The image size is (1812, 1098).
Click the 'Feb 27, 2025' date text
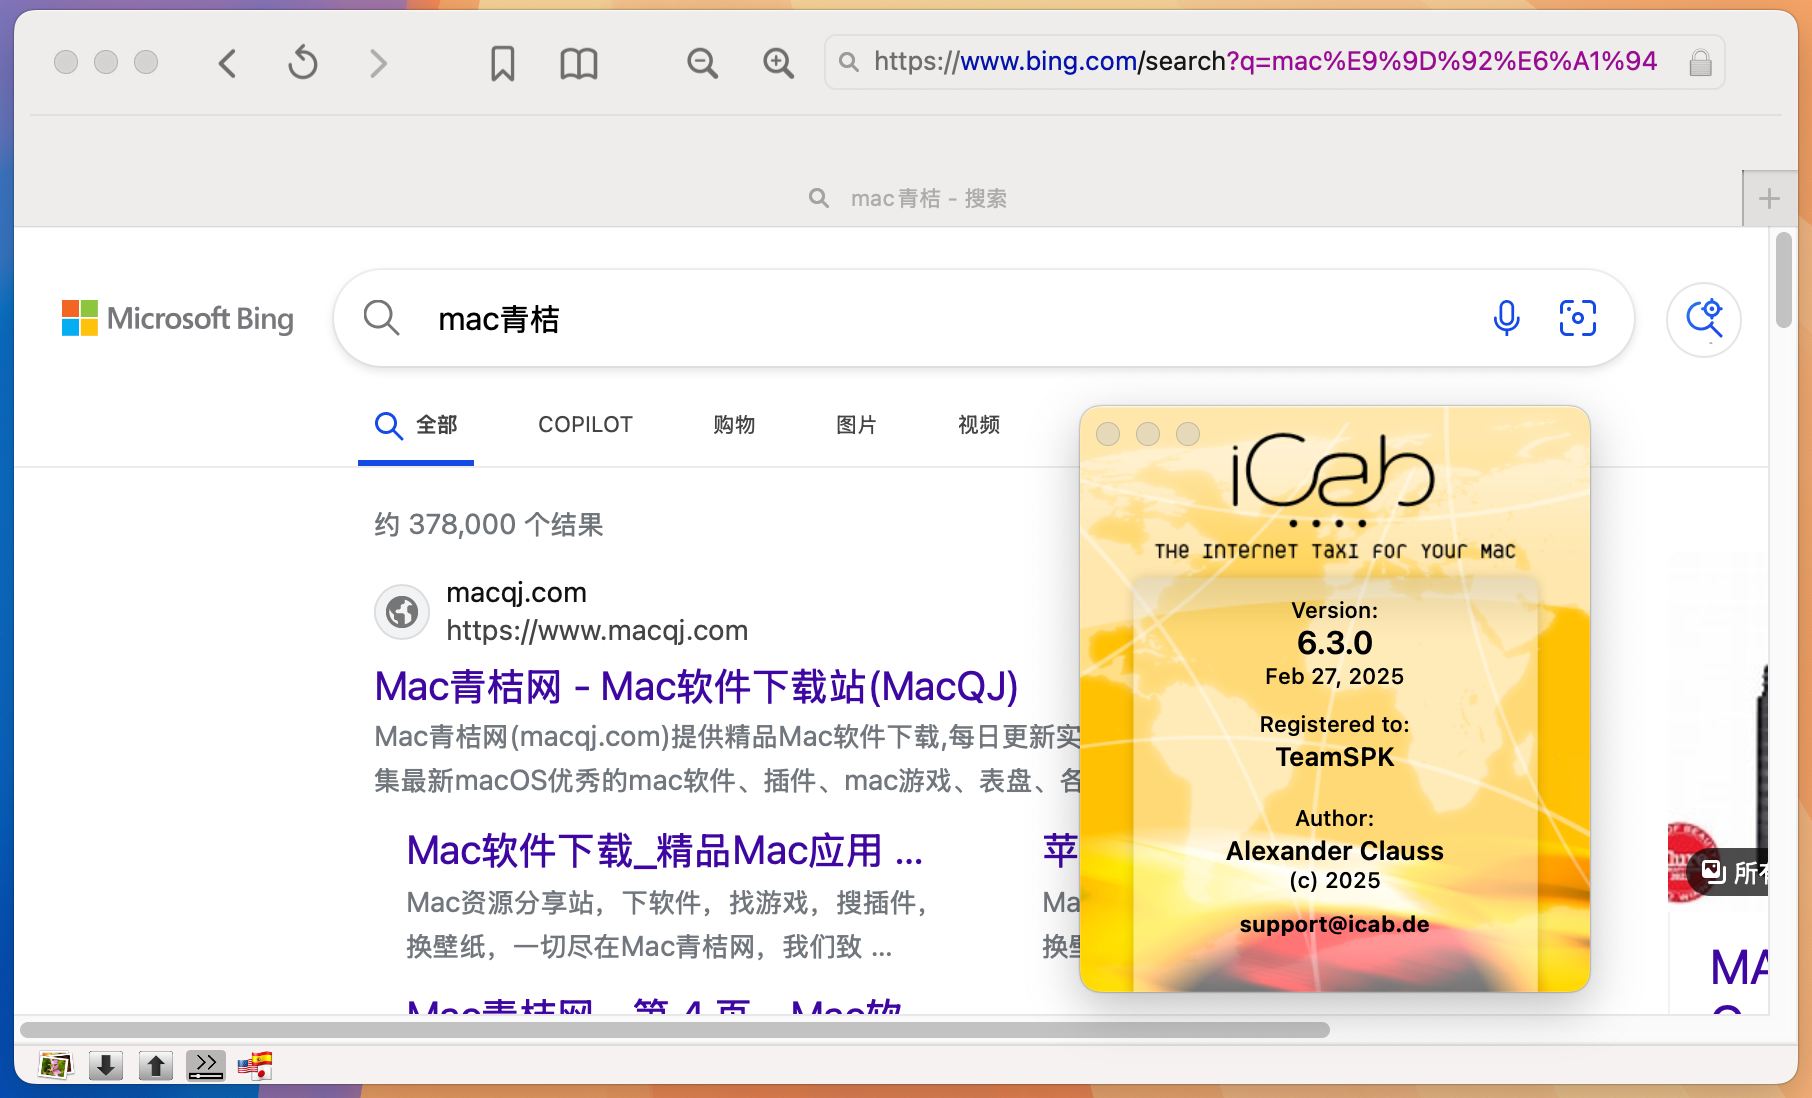pos(1334,677)
